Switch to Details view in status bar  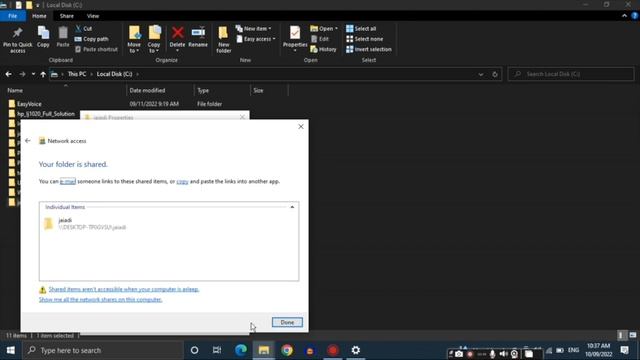(x=621, y=335)
